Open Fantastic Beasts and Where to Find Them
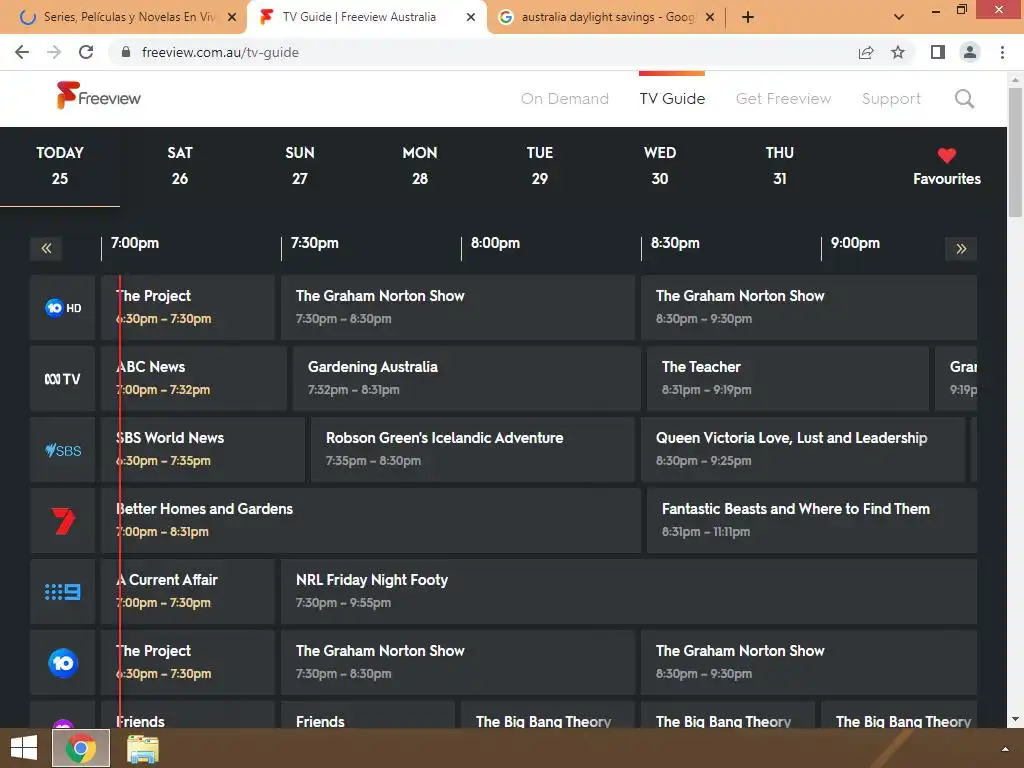The width and height of the screenshot is (1024, 768). [812, 520]
